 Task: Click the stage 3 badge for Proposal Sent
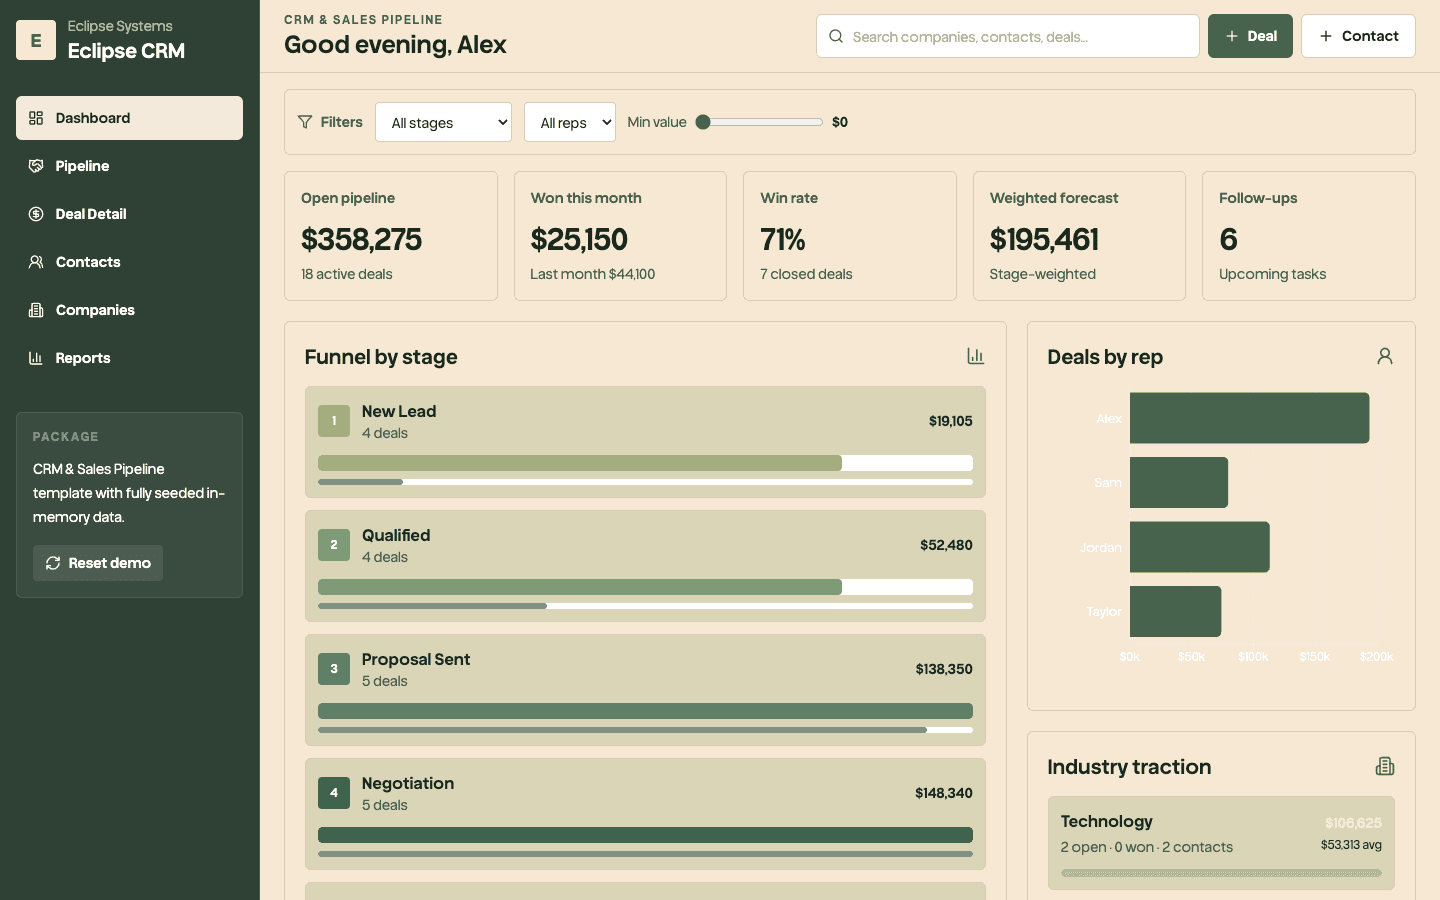tap(334, 669)
